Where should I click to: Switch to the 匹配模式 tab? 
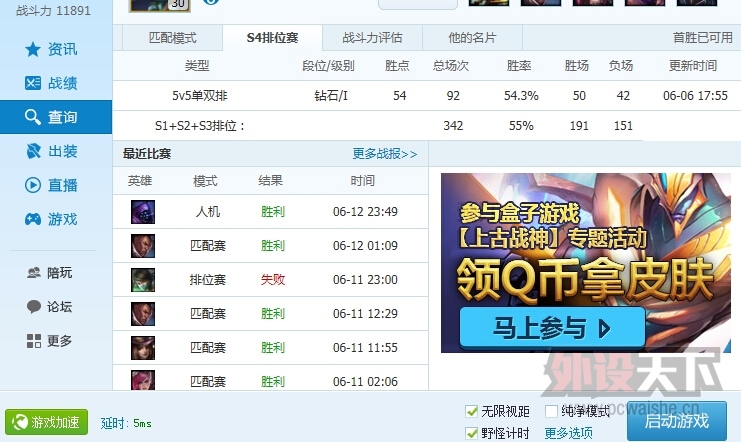172,38
